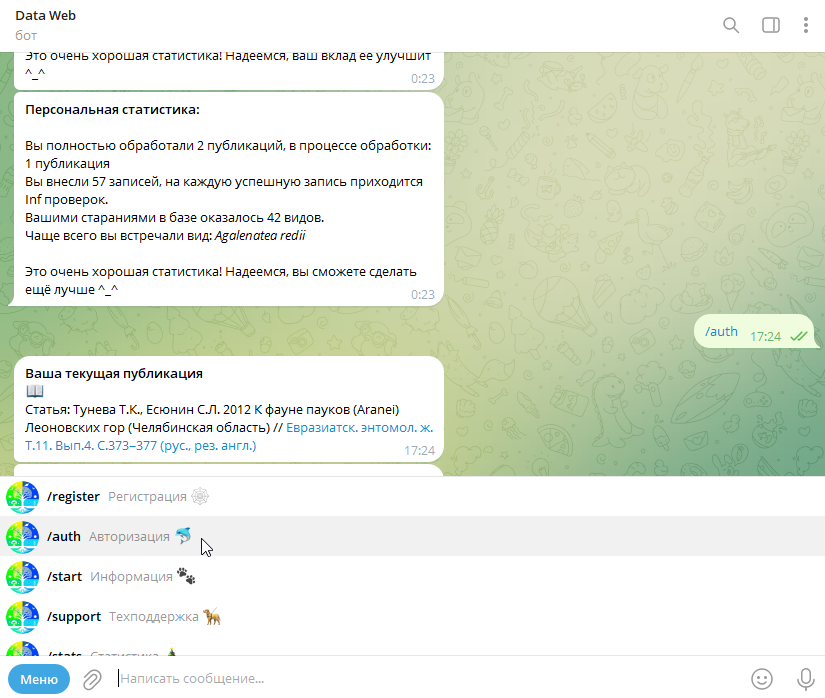Start voice message with microphone icon
The width and height of the screenshot is (825, 698).
806,679
